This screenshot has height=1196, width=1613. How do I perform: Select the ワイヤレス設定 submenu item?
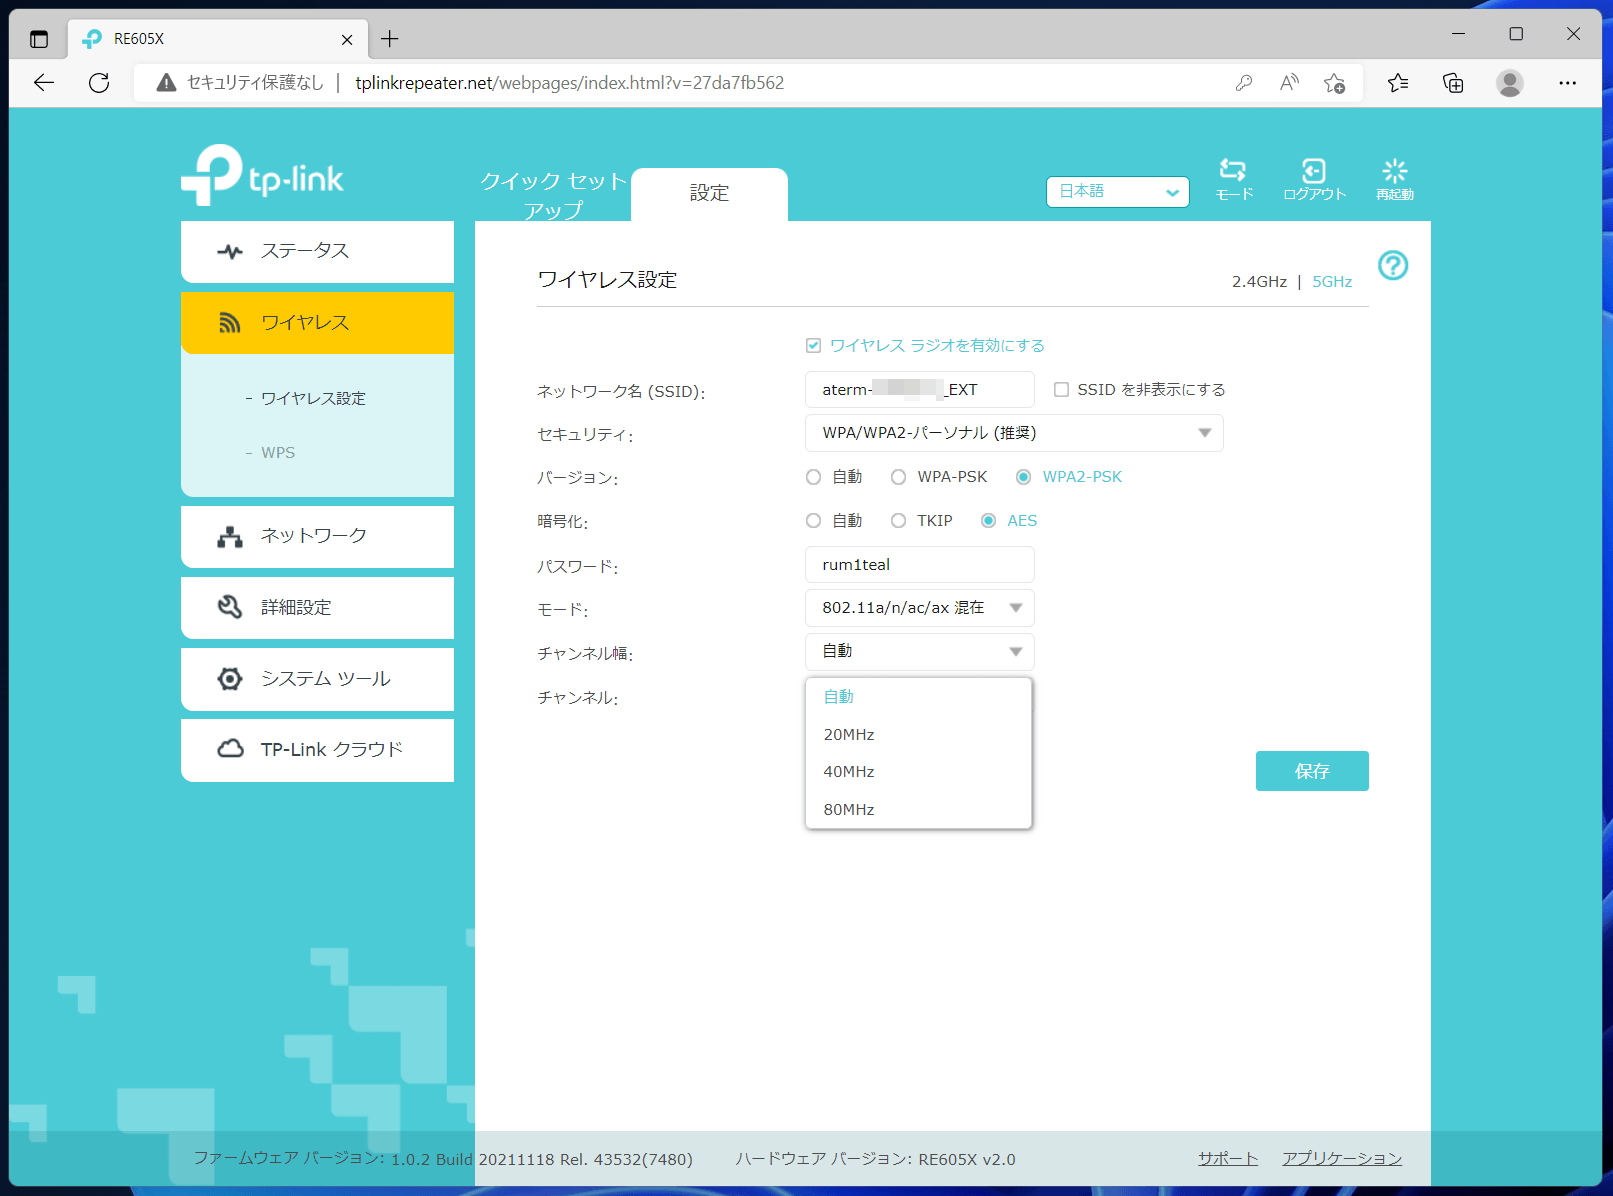point(313,398)
